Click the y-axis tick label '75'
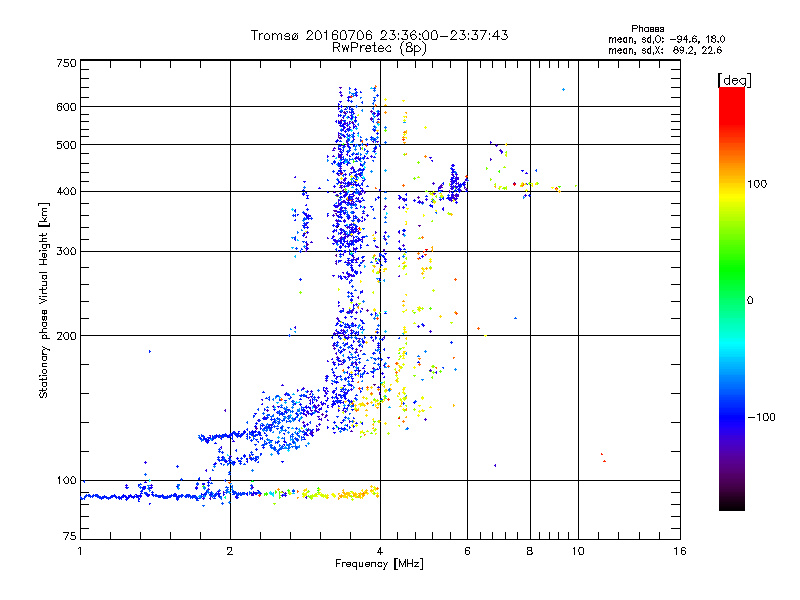 70,536
